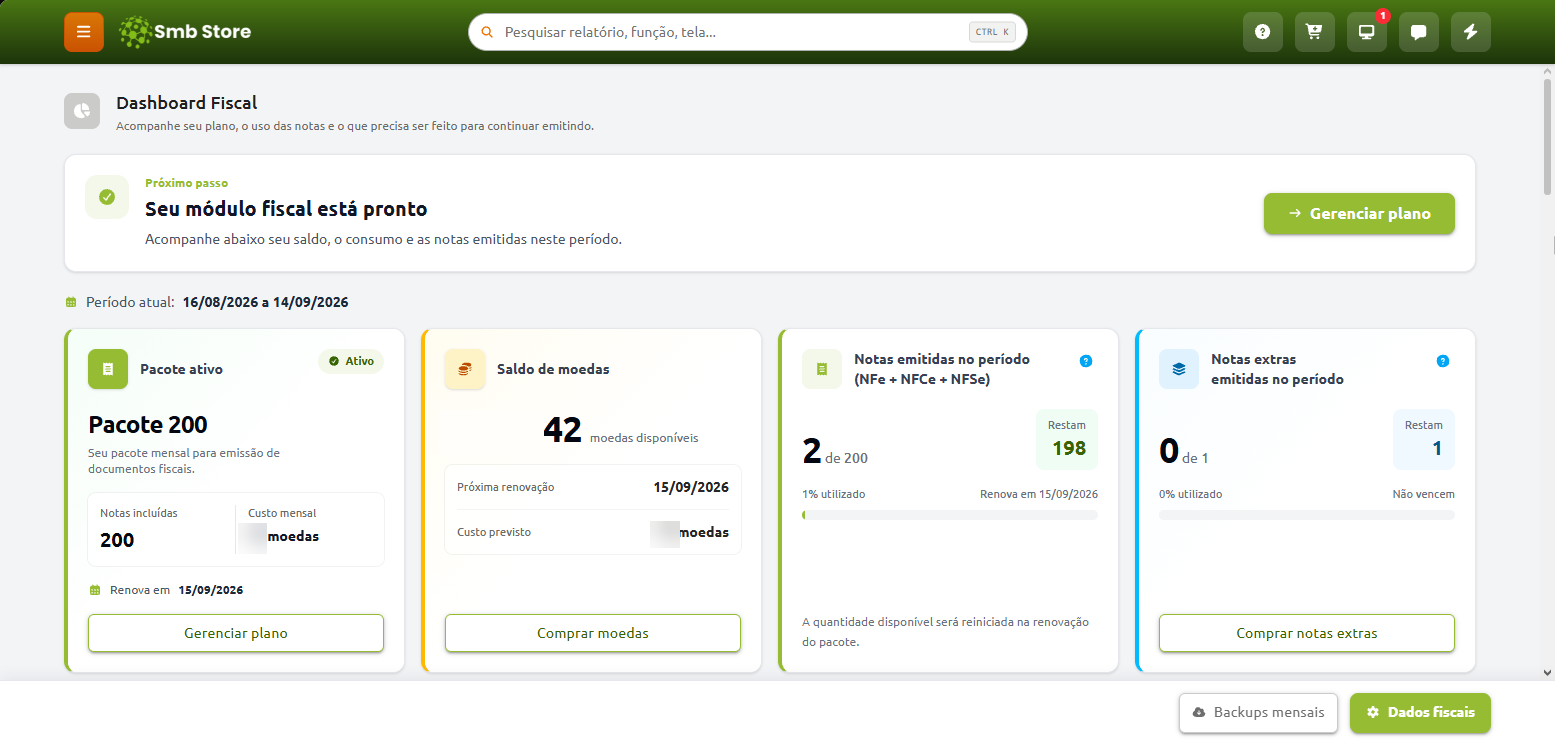Screen dimensions: 1555x745
Task: Click the Notas emitidas usage progress bar
Action: point(950,515)
